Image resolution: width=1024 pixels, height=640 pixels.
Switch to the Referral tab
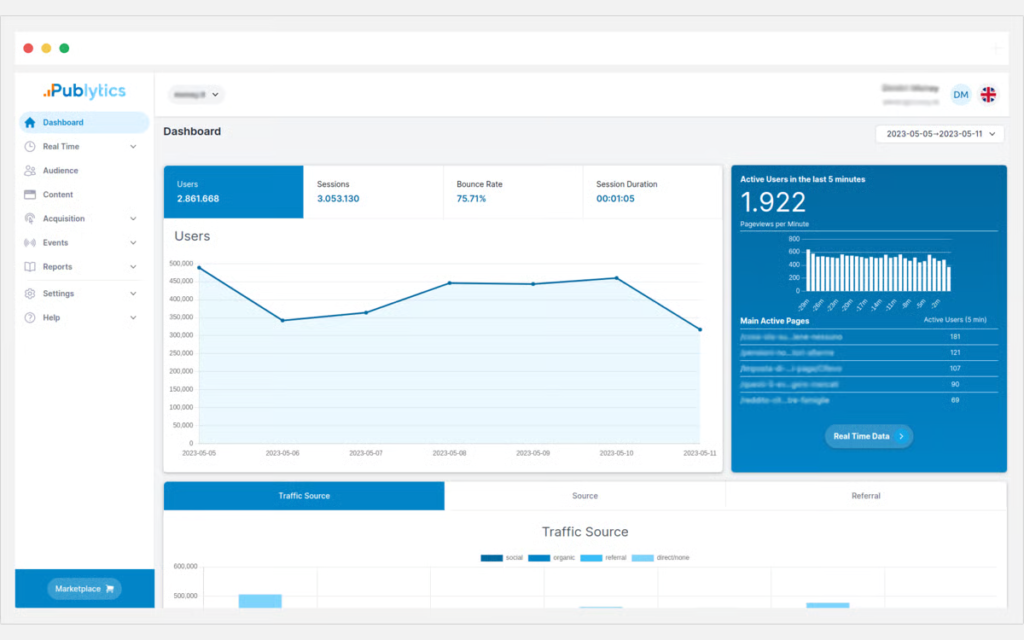866,496
